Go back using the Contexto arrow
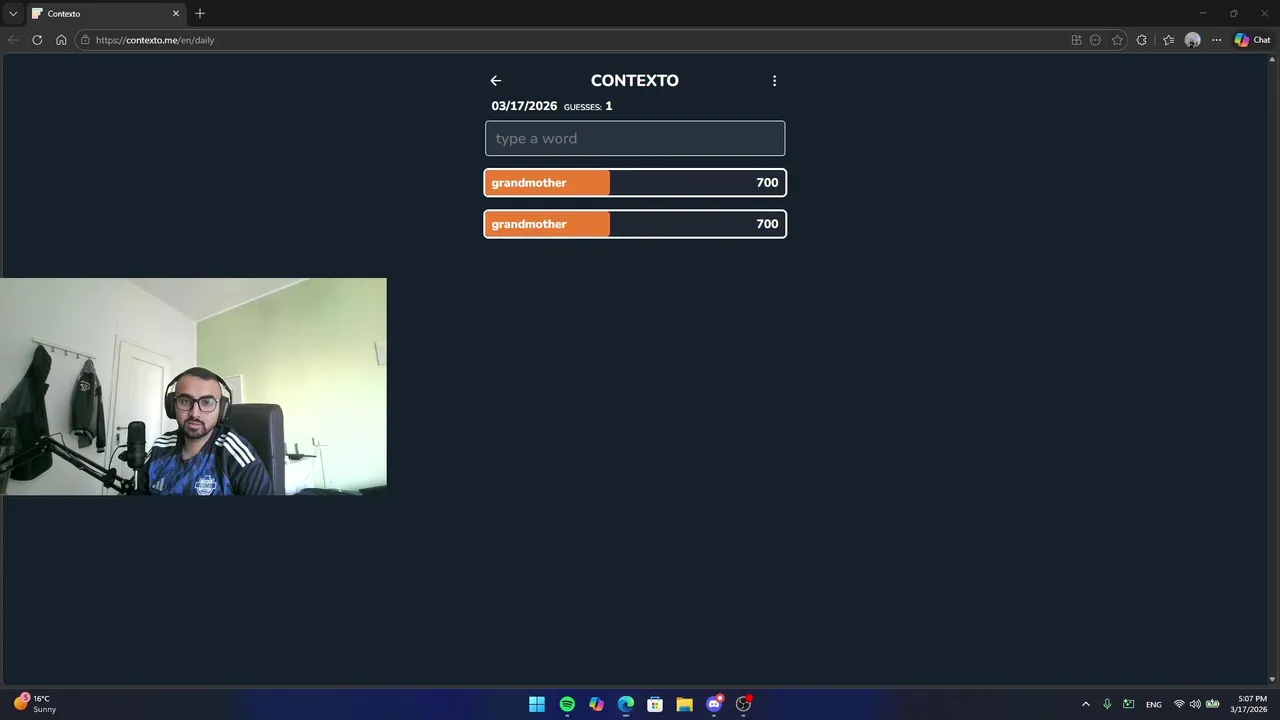Viewport: 1280px width, 720px height. click(x=495, y=81)
